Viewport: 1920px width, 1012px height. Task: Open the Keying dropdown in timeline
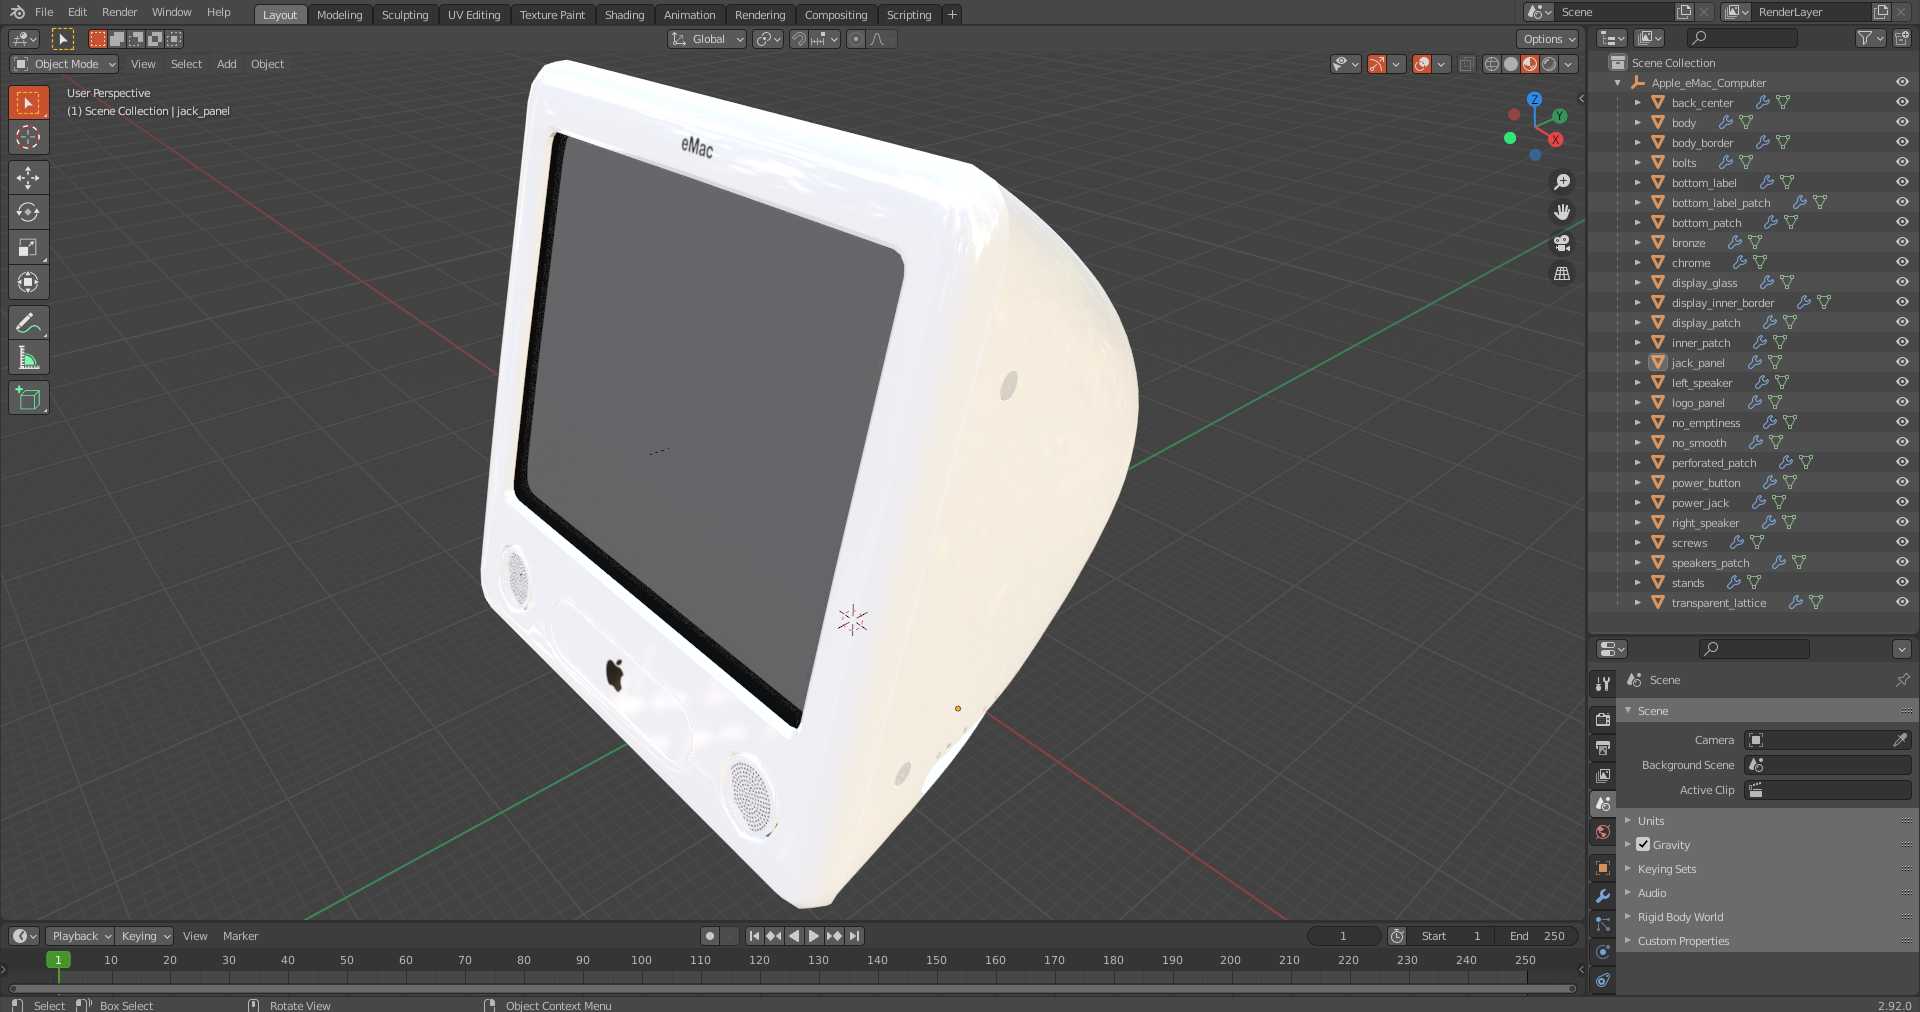144,936
